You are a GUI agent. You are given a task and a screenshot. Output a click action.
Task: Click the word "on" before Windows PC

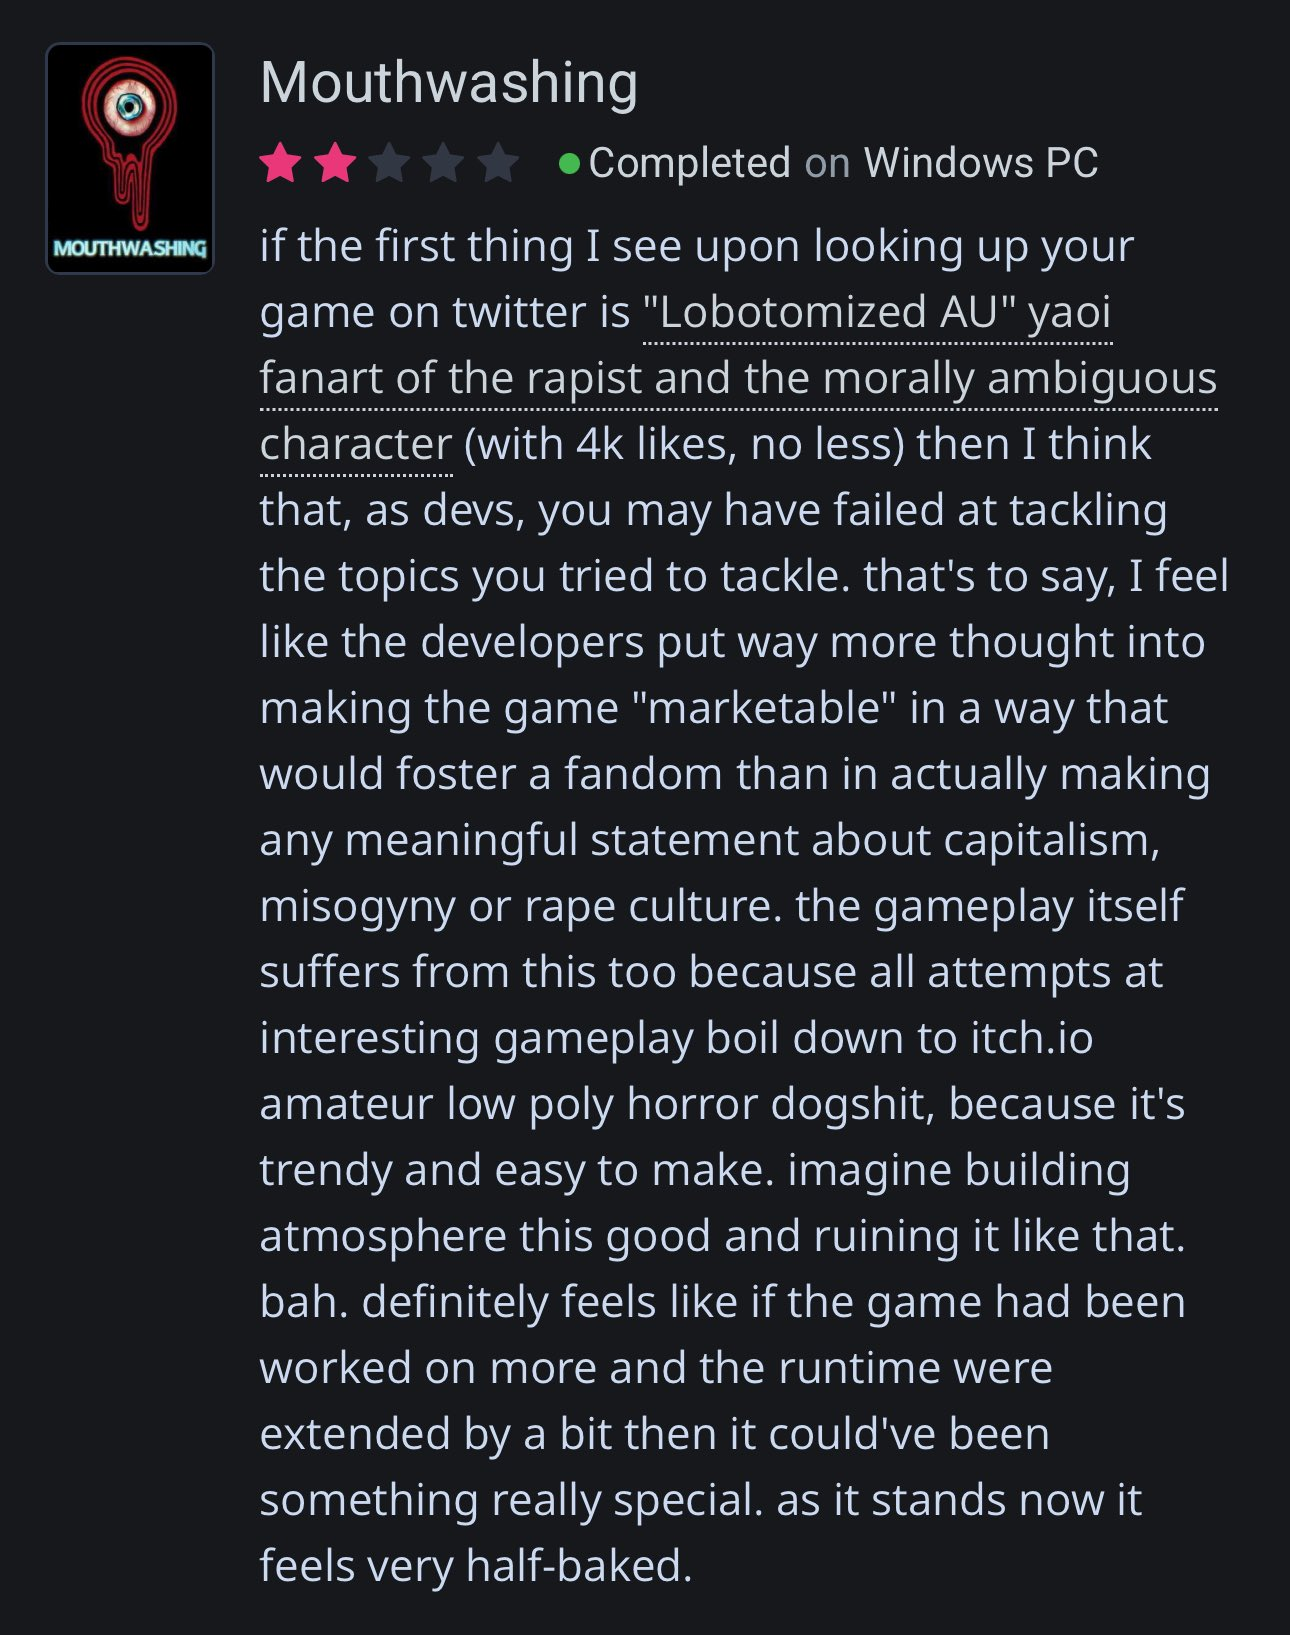[827, 163]
